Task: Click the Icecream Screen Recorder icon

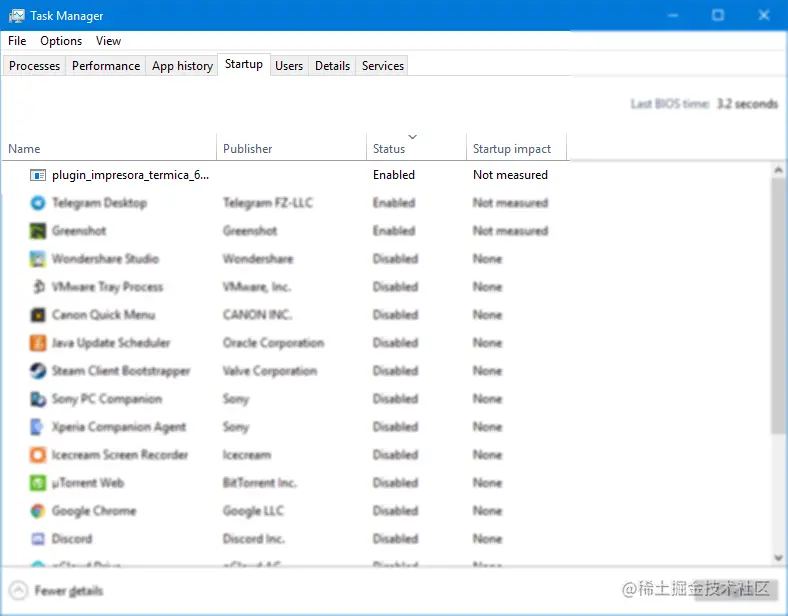Action: (x=38, y=455)
